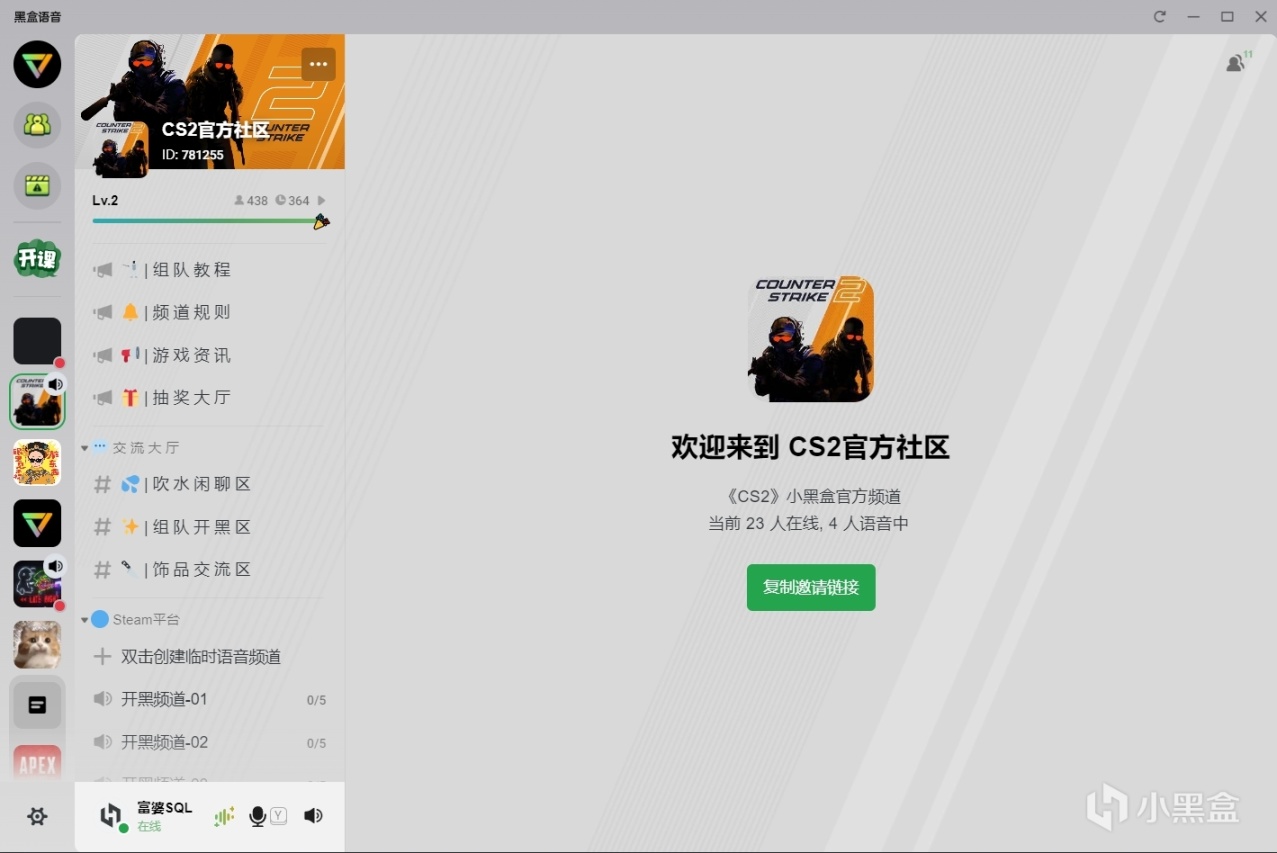Open the APEX server icon

pyautogui.click(x=37, y=763)
